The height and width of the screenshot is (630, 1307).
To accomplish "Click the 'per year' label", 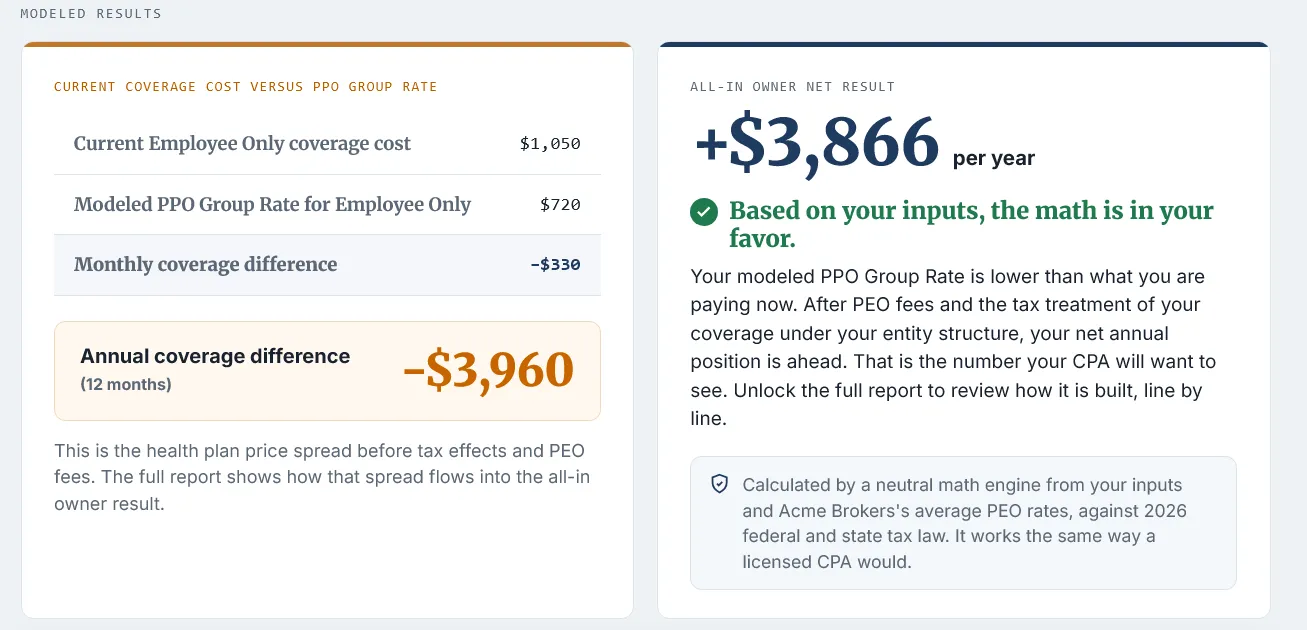I will tap(994, 158).
